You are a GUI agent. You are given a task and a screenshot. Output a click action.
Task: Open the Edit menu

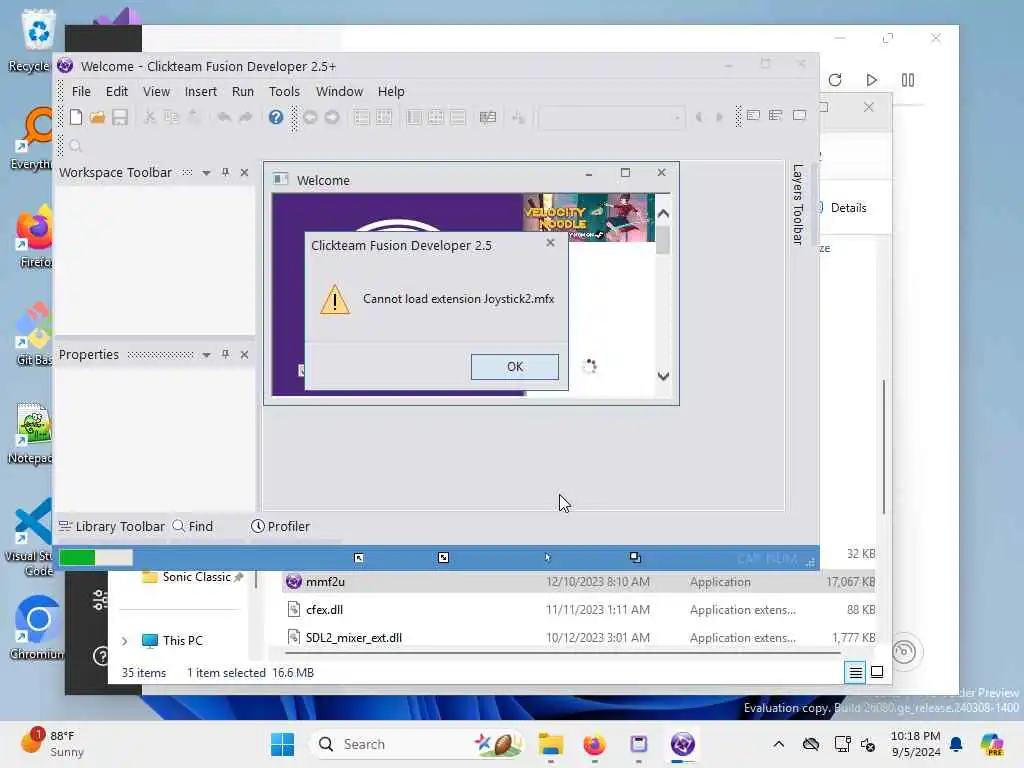117,91
